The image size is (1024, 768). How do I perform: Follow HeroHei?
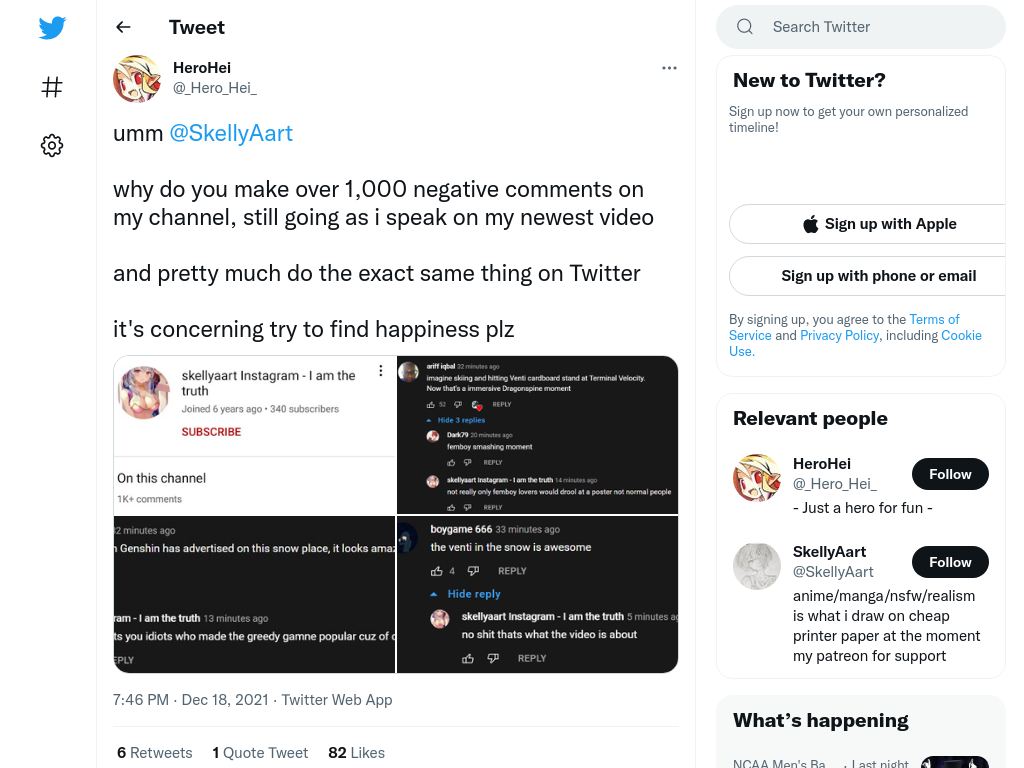point(950,474)
